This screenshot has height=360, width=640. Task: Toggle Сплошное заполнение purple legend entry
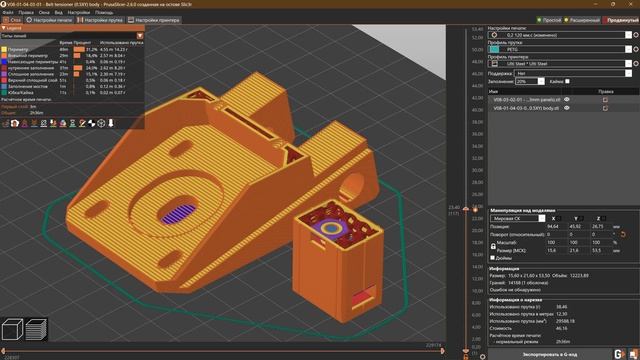pos(28,74)
